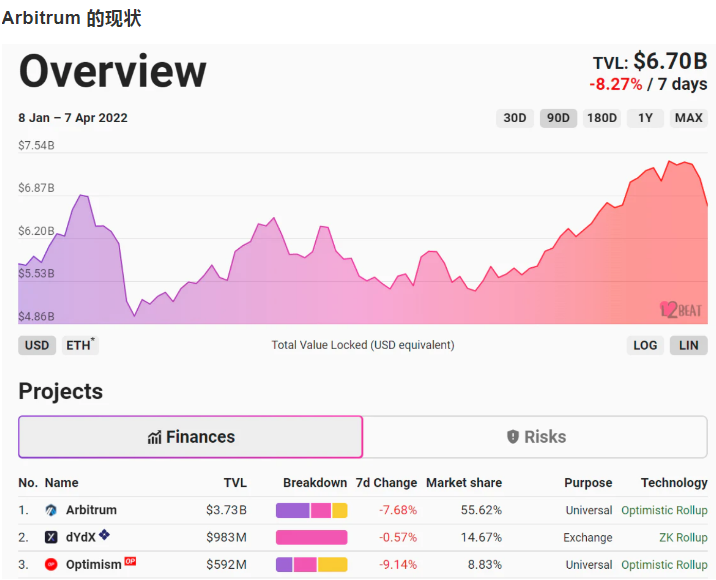Click the 8.83% market share cell

(x=484, y=565)
